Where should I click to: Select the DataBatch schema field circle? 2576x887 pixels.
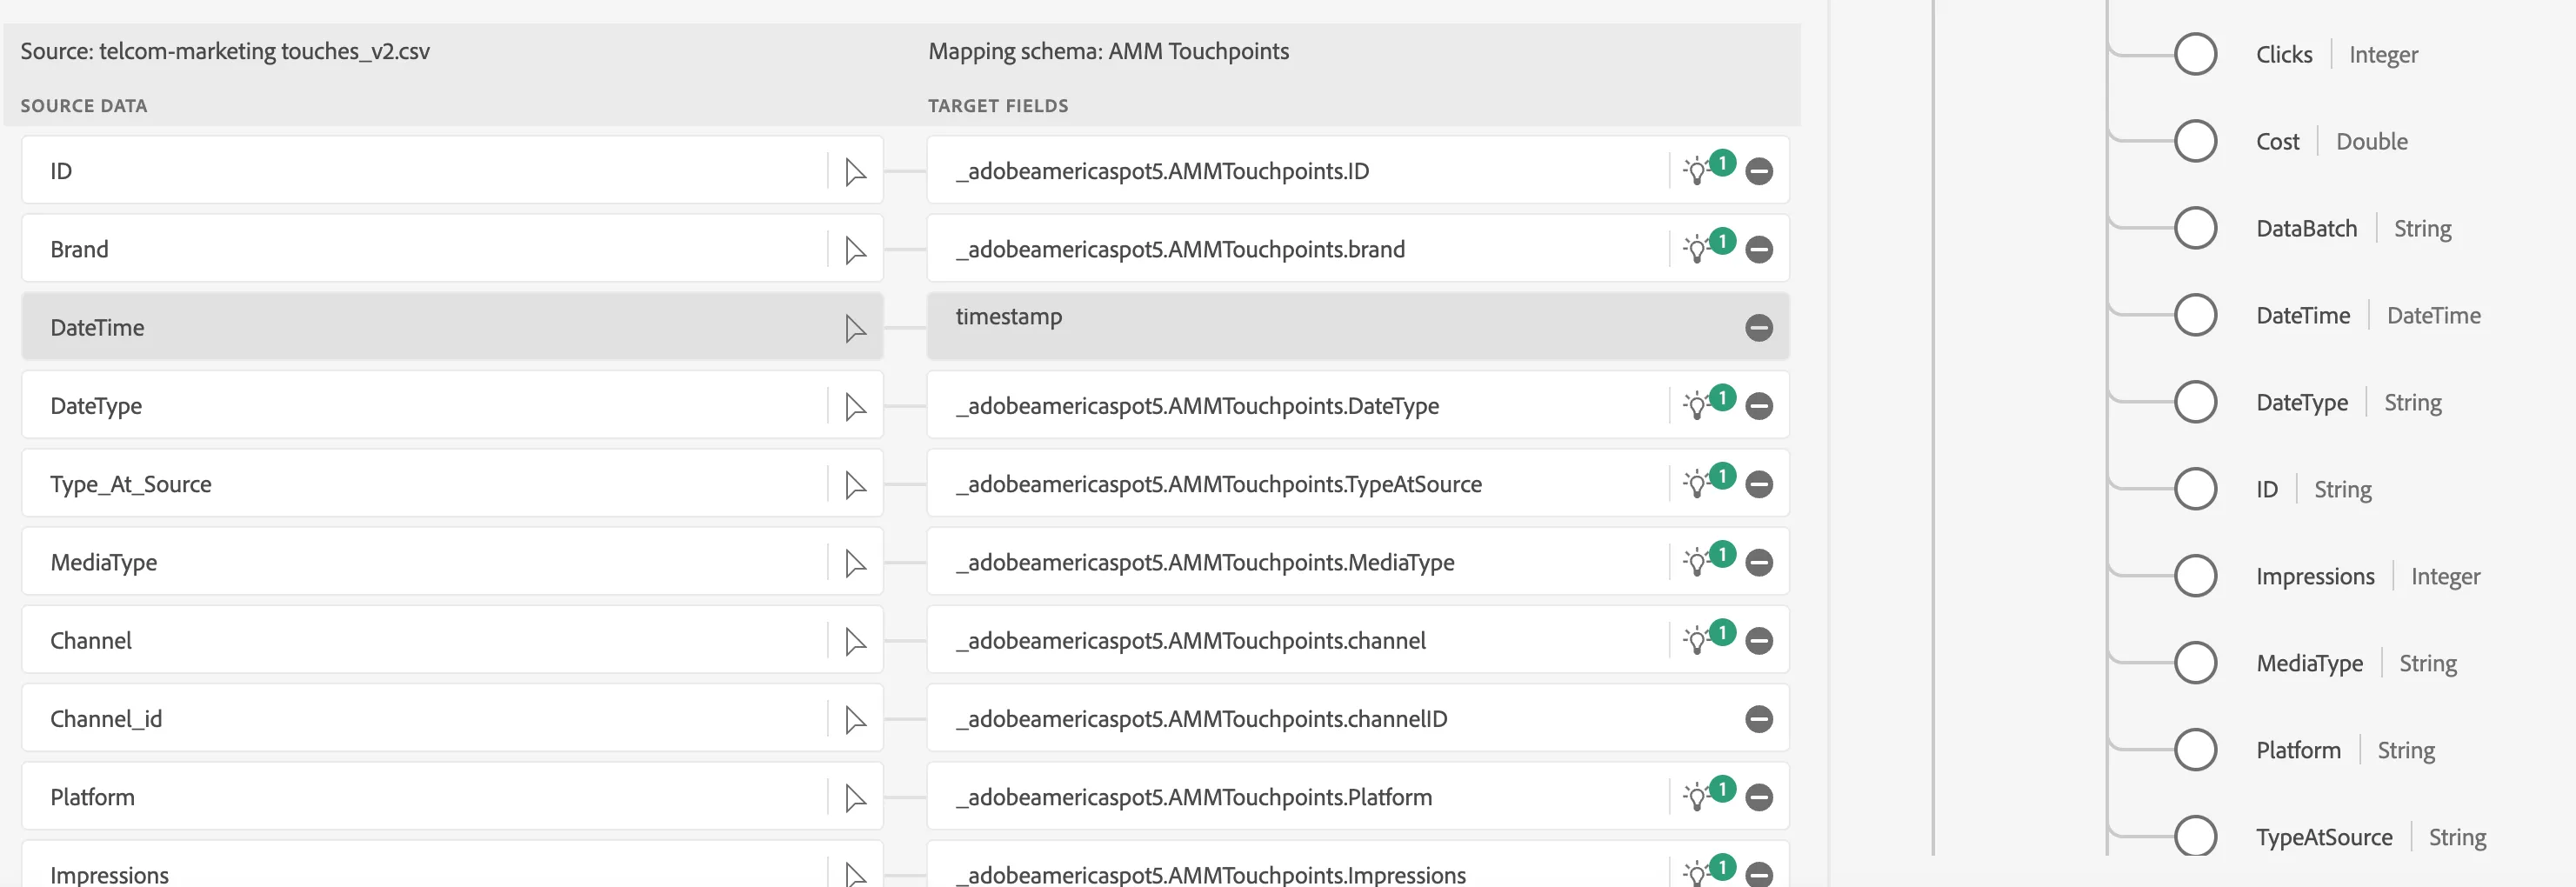pos(2195,228)
